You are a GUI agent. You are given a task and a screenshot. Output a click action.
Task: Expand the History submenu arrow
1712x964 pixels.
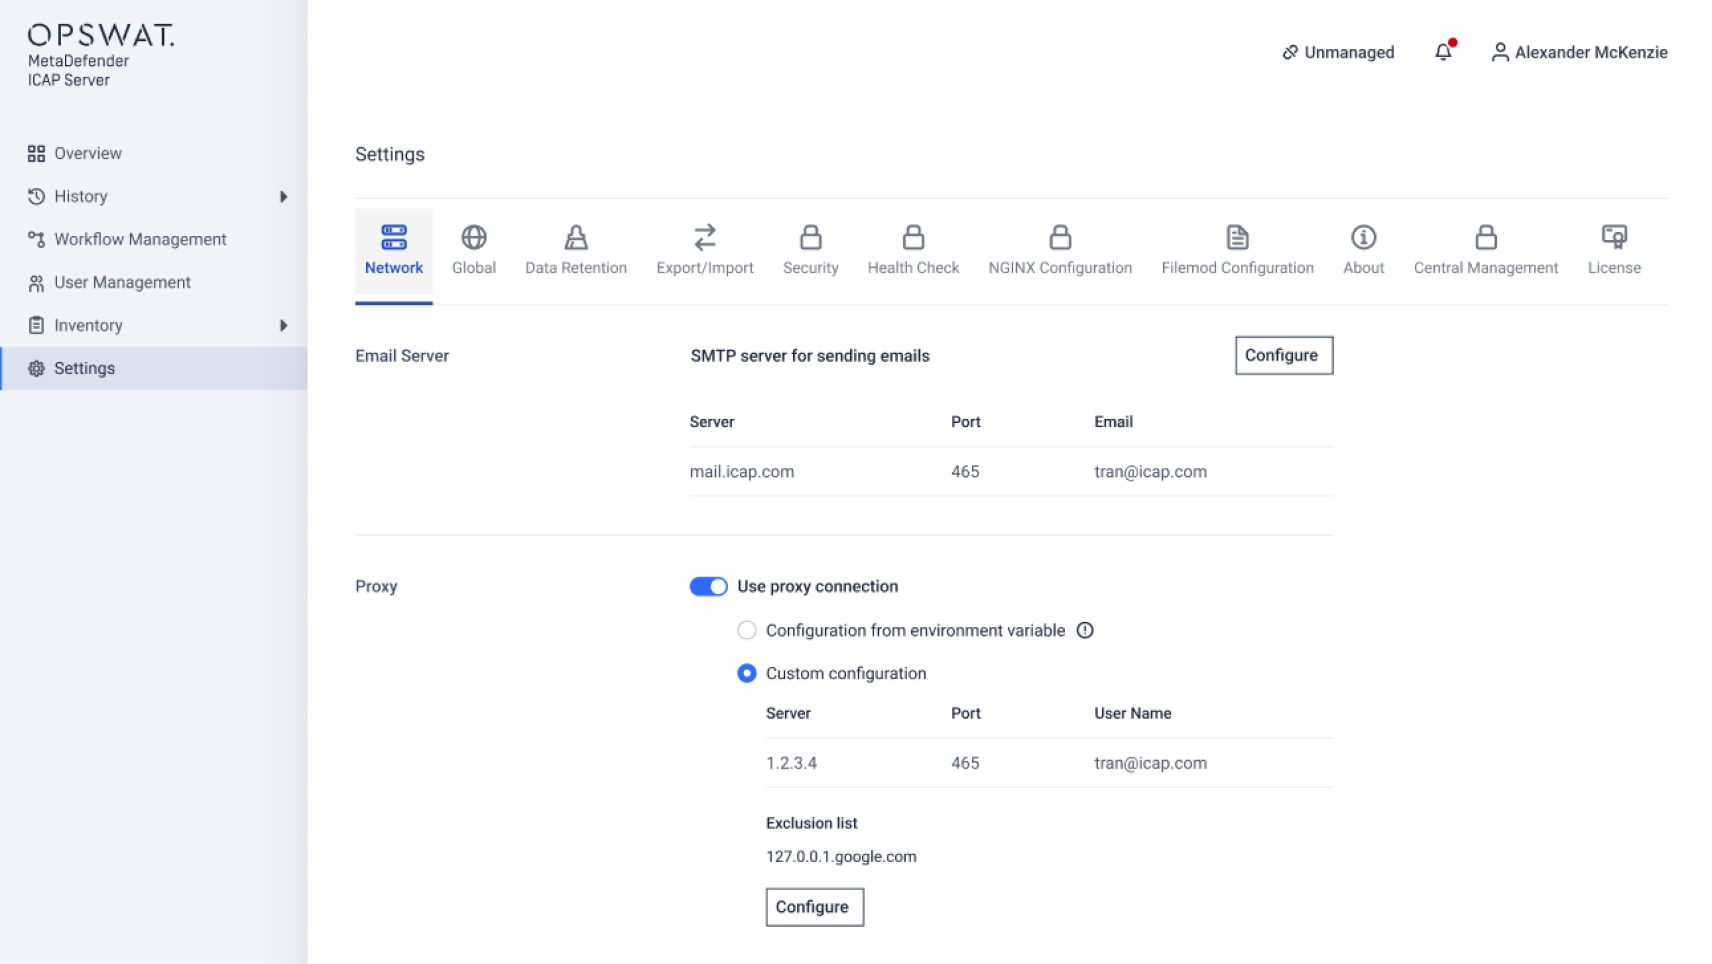(x=283, y=197)
